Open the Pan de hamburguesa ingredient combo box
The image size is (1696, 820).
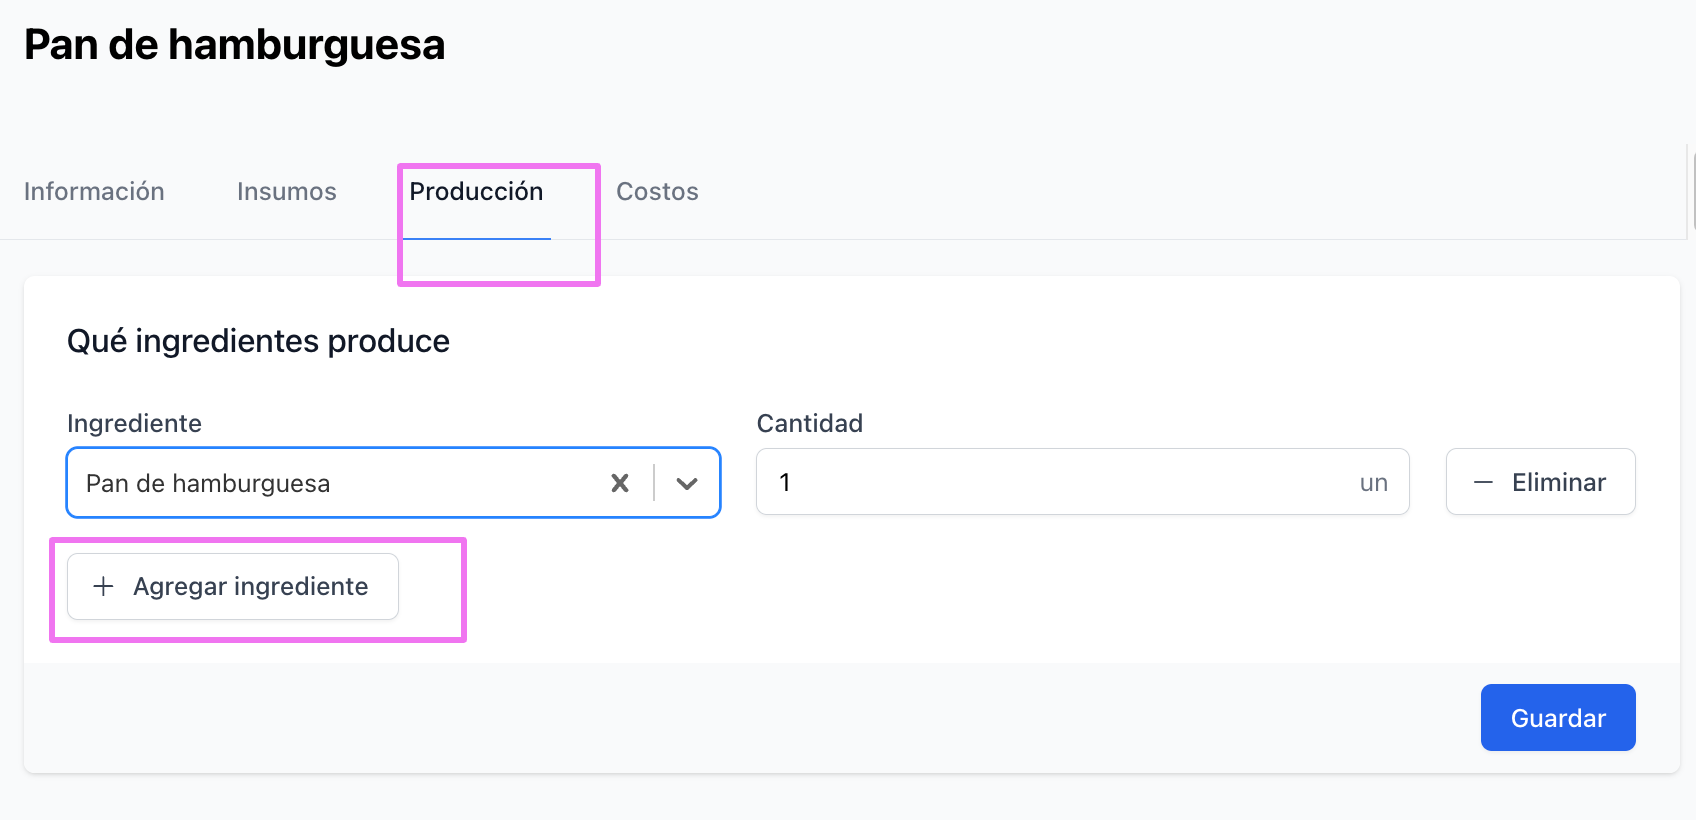(x=393, y=483)
